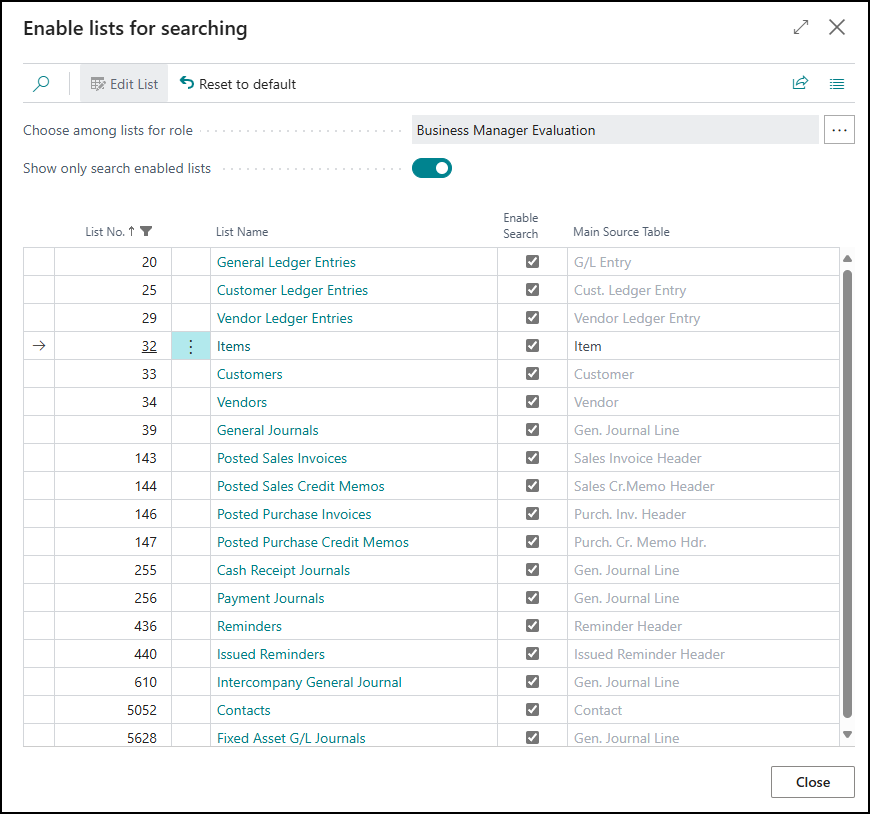Image resolution: width=870 pixels, height=814 pixels.
Task: Sort by the List No. column header
Action: tap(105, 231)
